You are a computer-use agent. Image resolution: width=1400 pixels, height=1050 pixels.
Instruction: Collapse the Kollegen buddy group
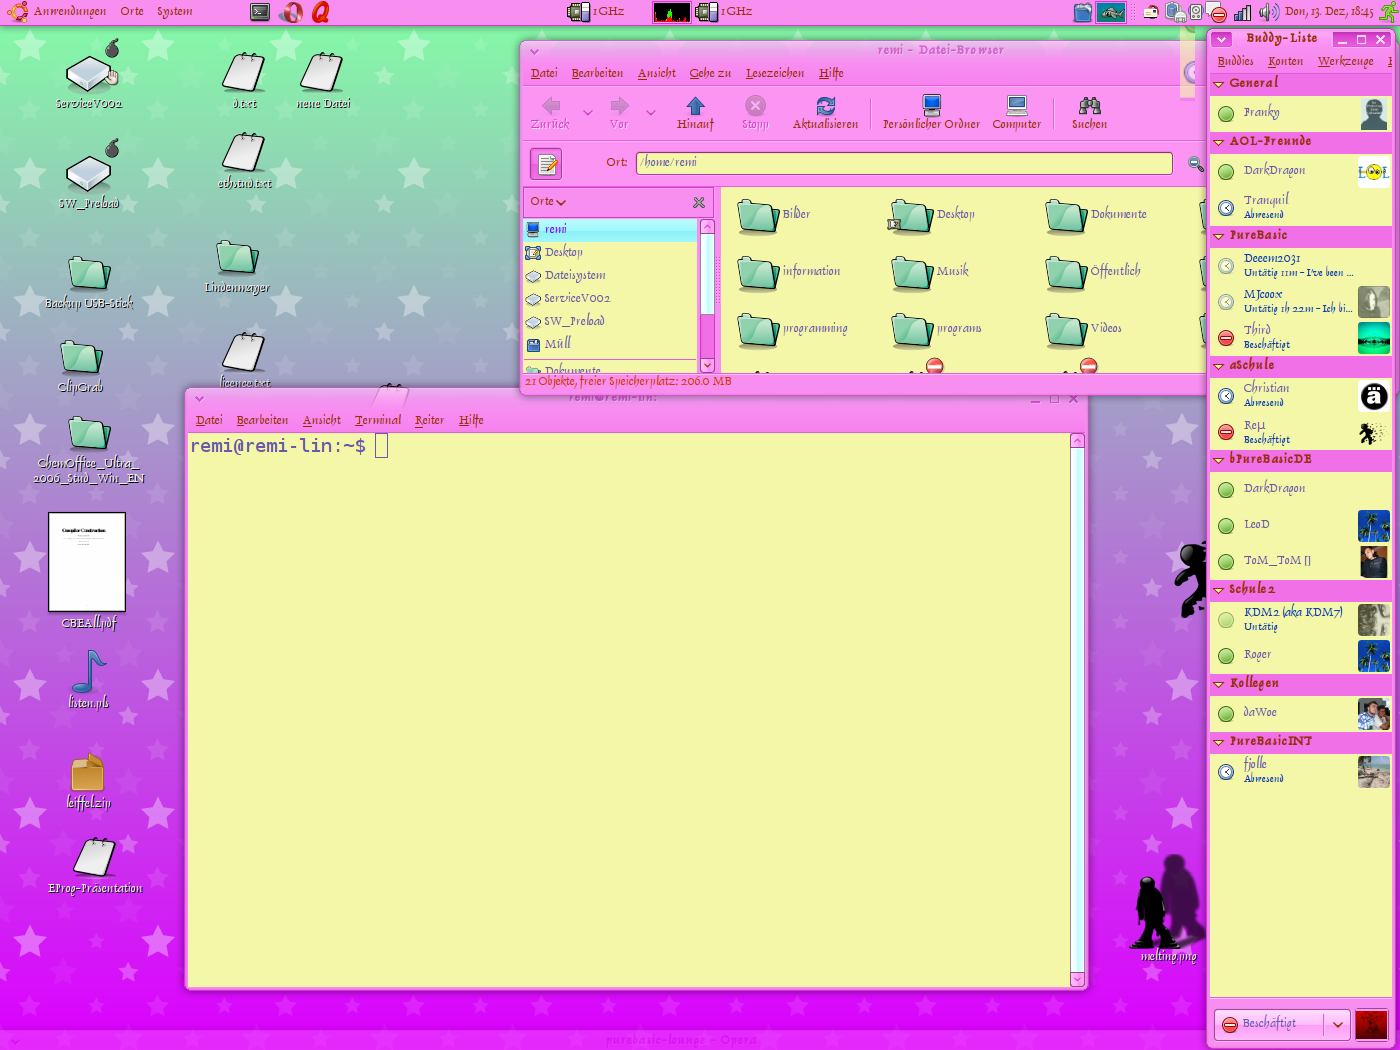1219,684
